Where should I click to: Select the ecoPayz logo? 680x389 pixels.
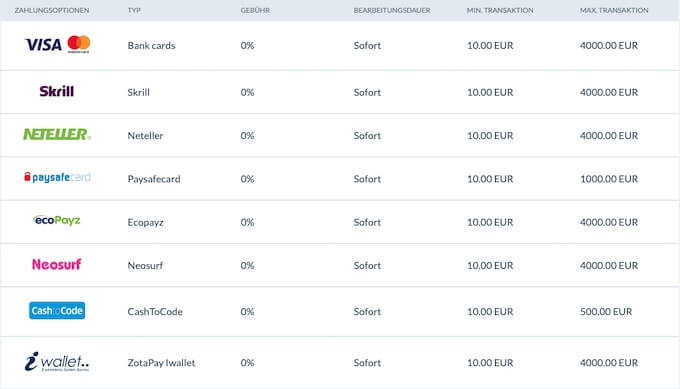click(x=57, y=220)
